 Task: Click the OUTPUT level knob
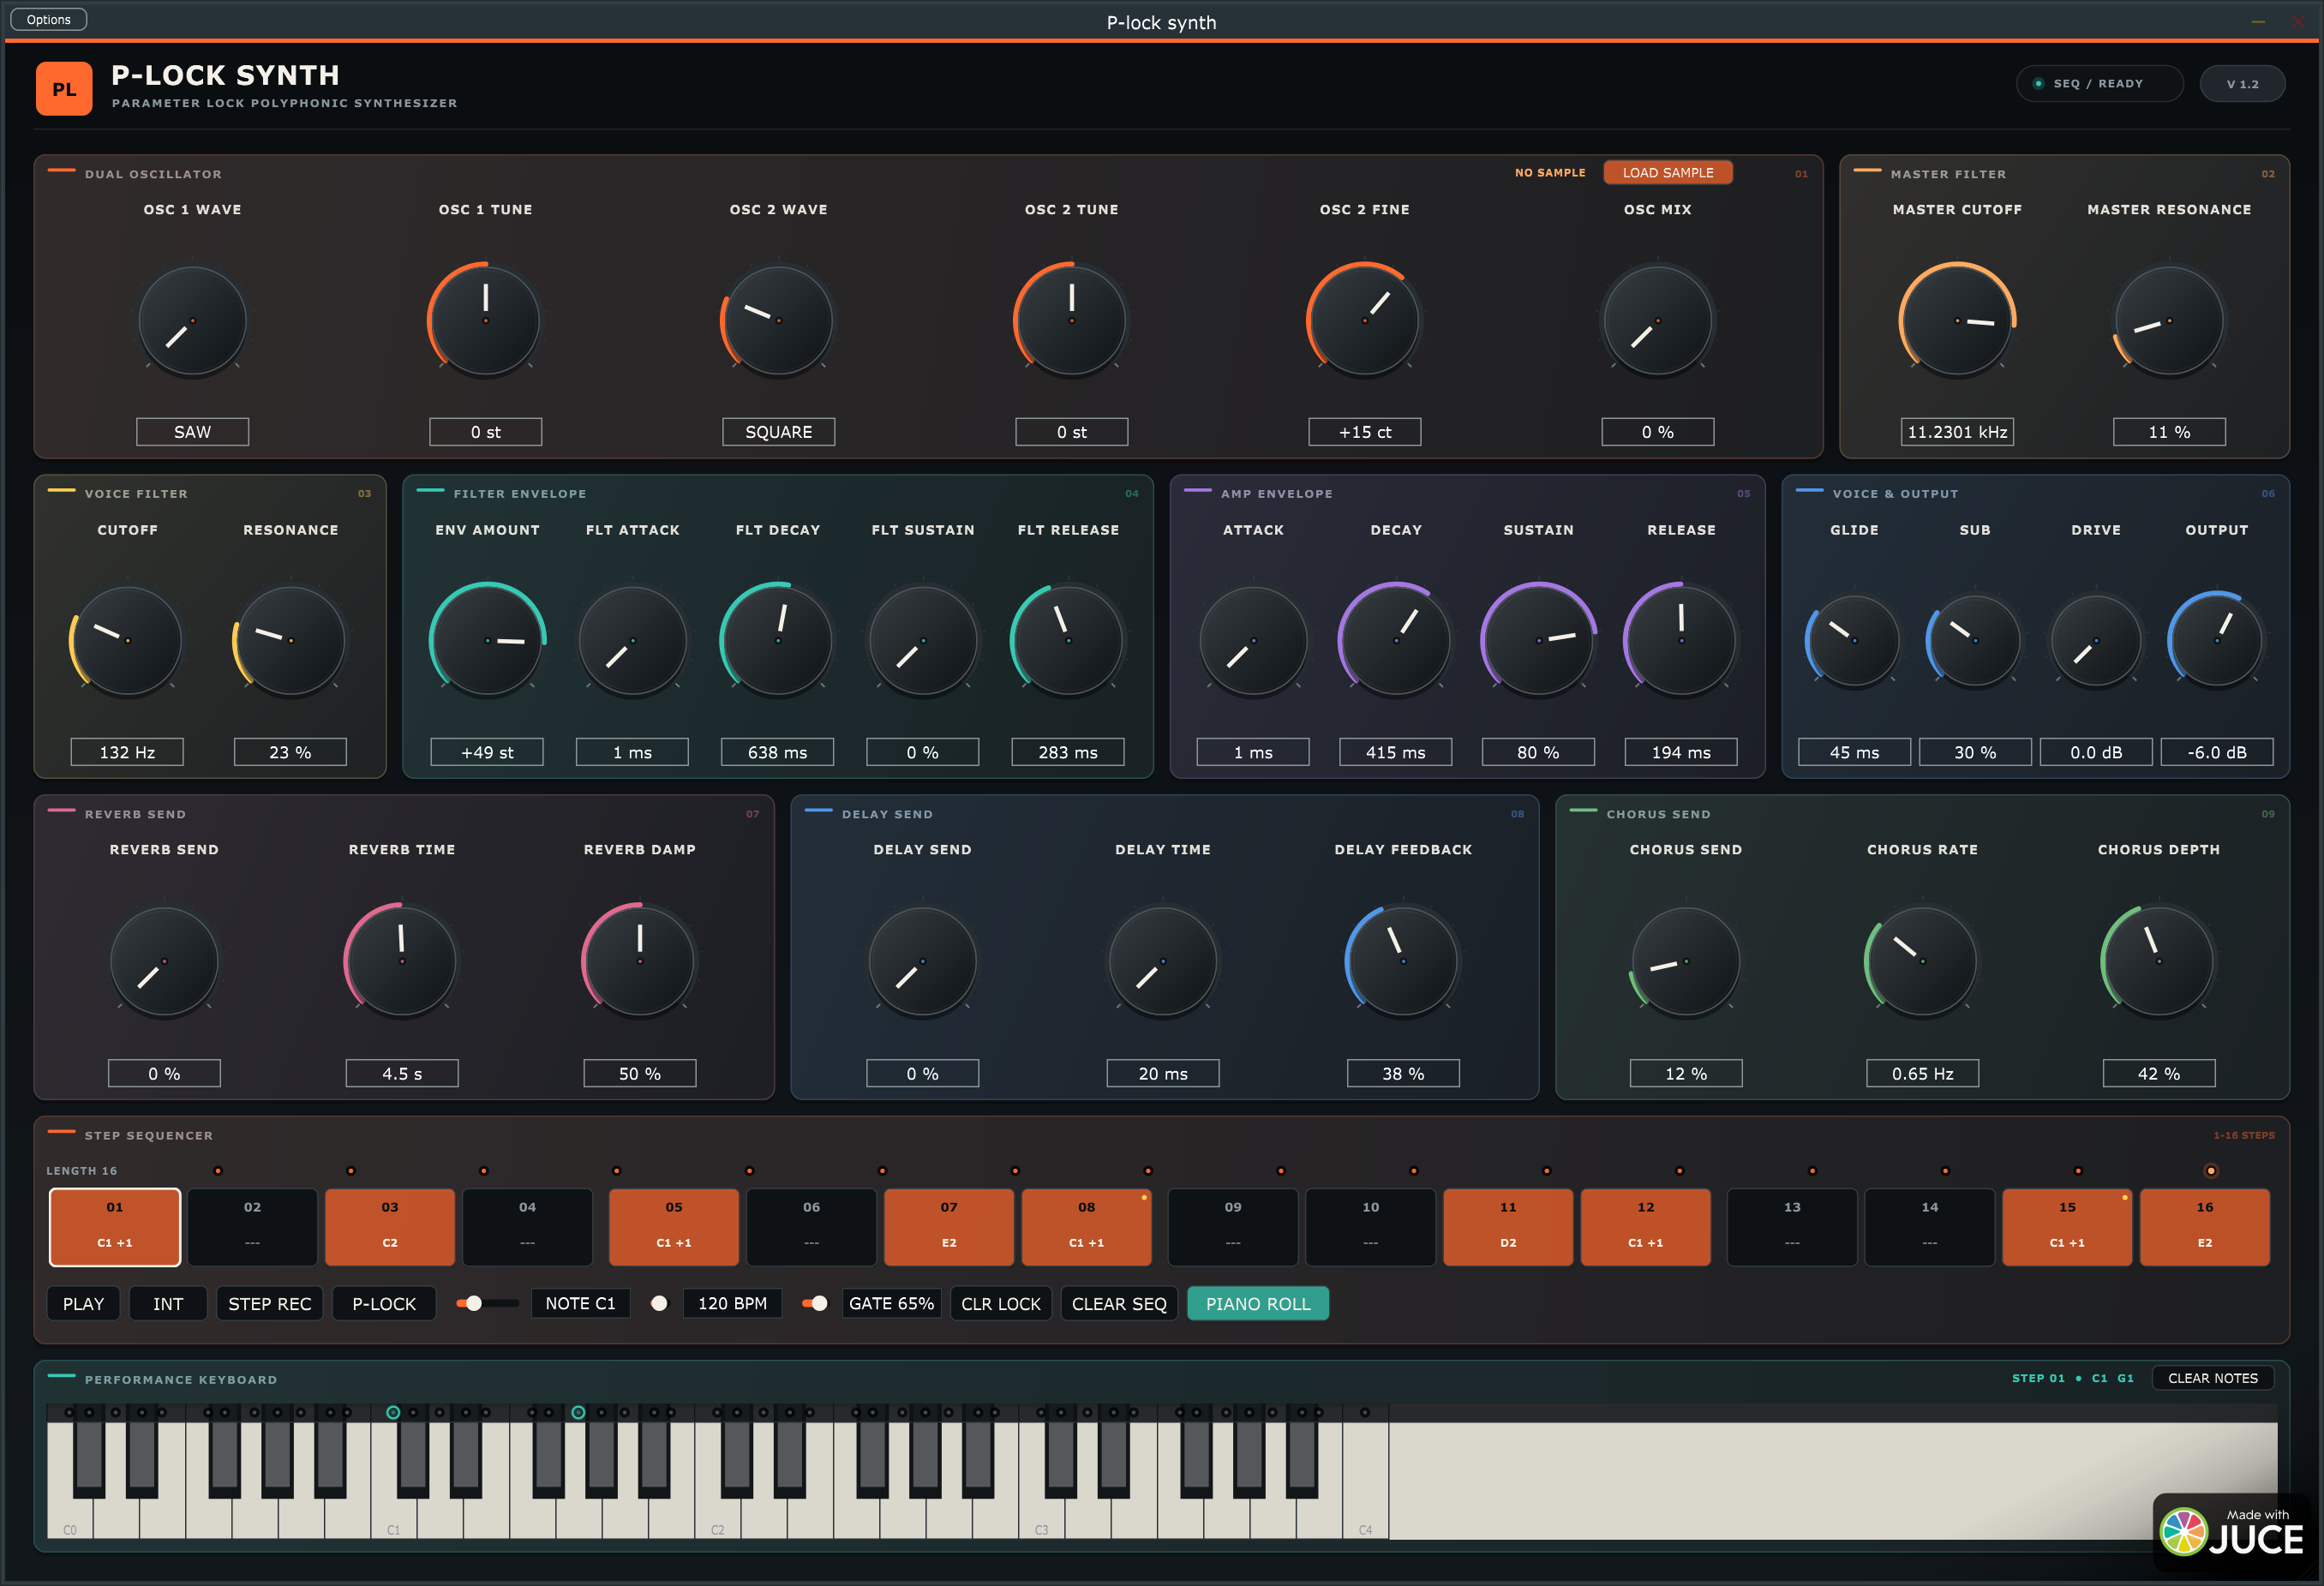tap(2216, 640)
